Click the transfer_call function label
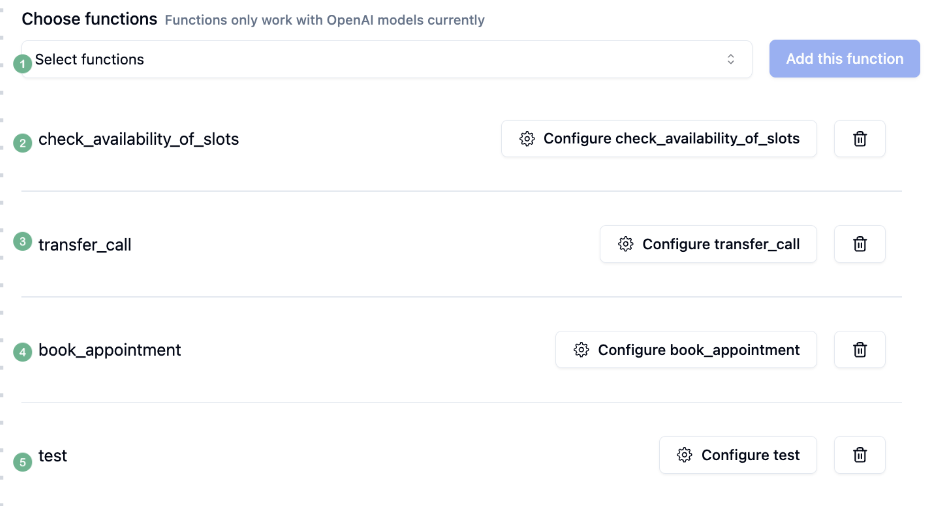The image size is (934, 506). [x=85, y=244]
